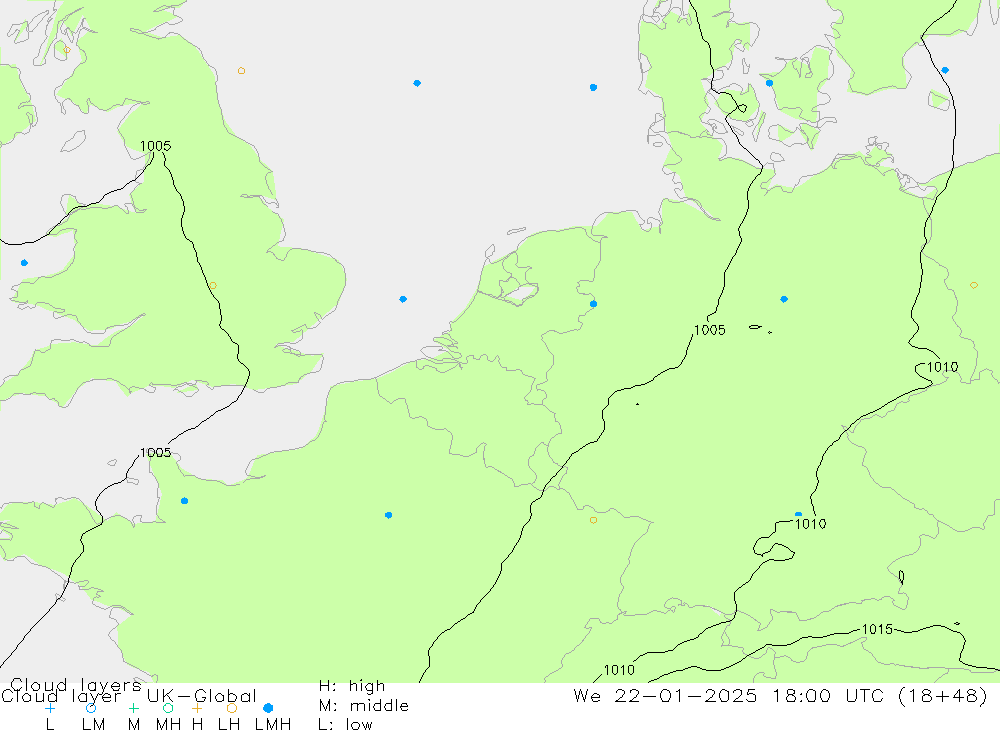Click the 1005 isobar label over Germany

point(710,330)
